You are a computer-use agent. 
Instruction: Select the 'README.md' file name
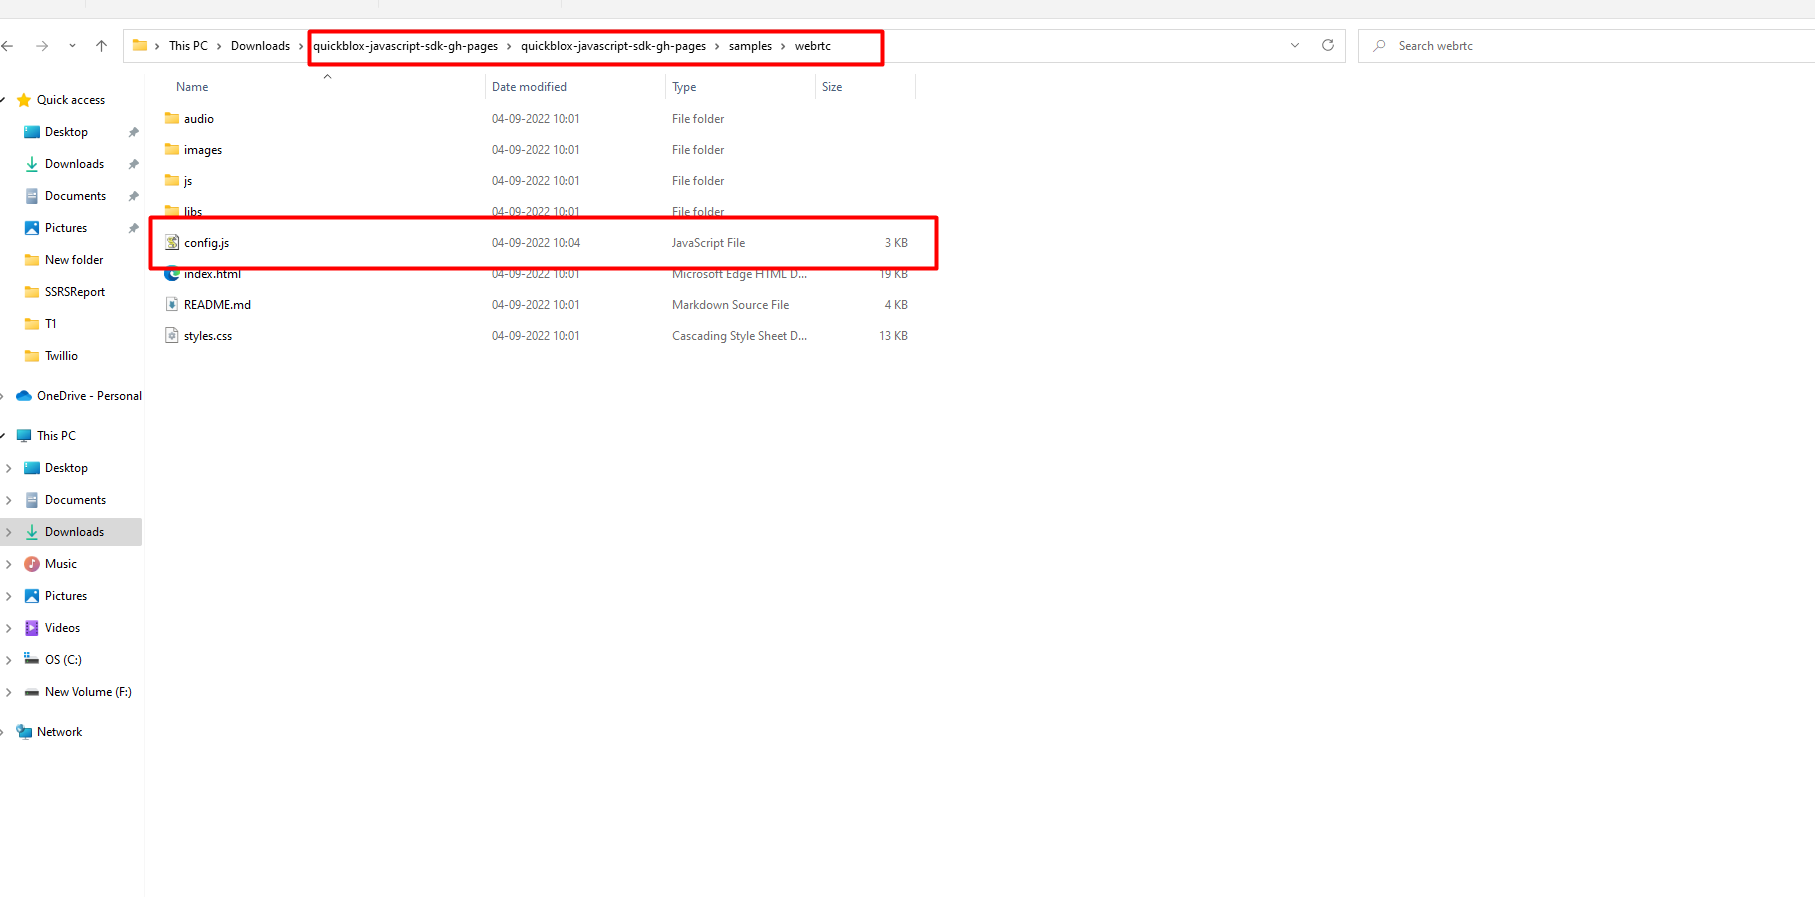[217, 305]
